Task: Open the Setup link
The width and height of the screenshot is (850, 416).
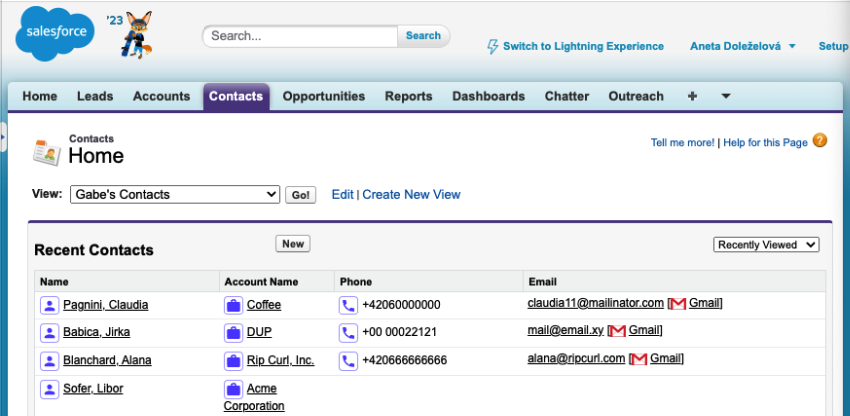Action: coord(834,47)
